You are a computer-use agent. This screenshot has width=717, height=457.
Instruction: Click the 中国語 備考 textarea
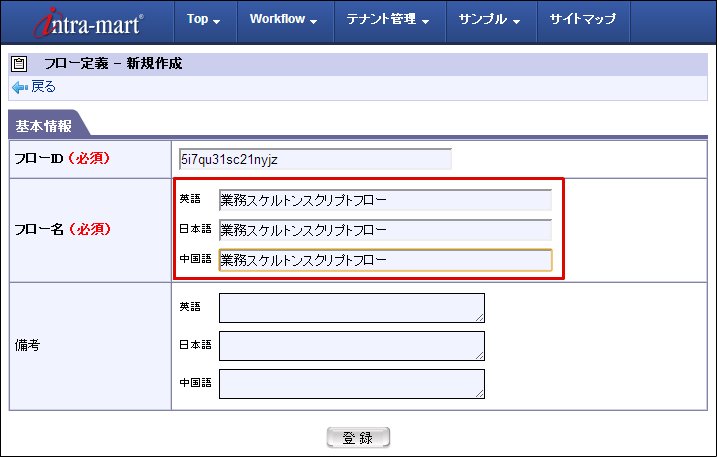click(x=352, y=384)
